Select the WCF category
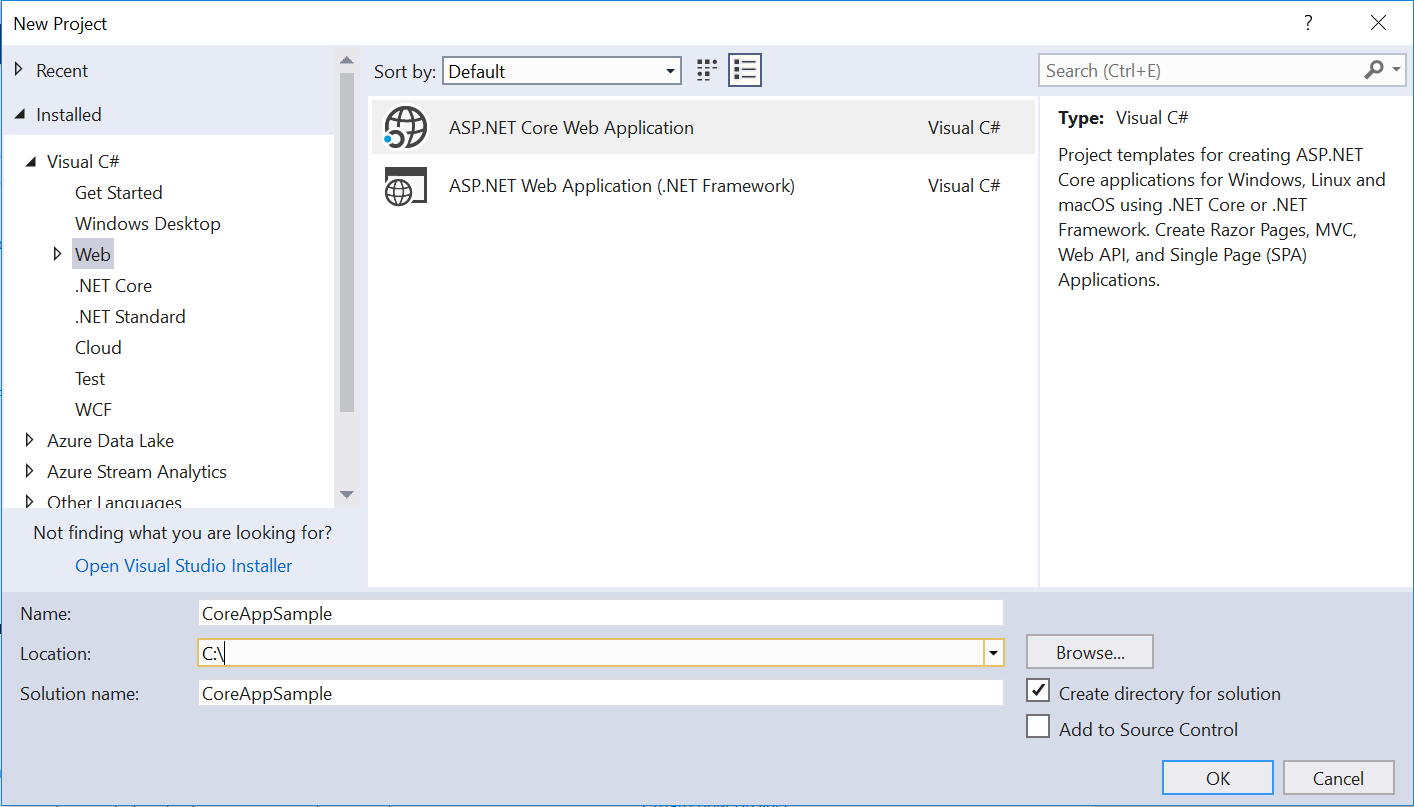 coord(93,409)
